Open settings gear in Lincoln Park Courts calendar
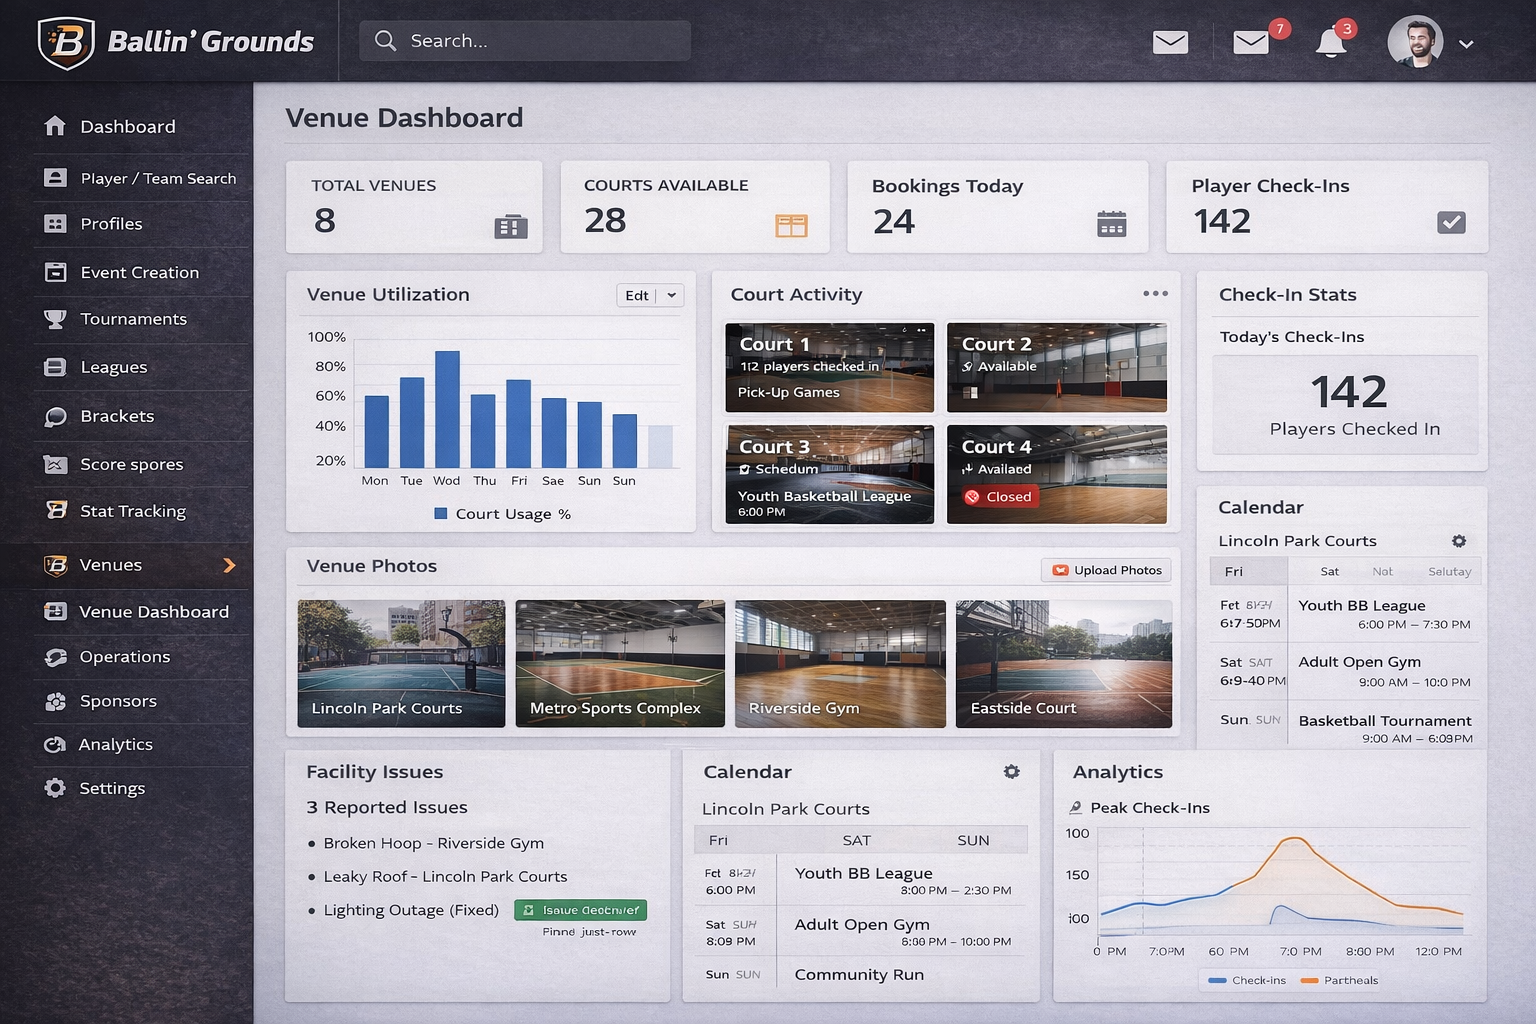The height and width of the screenshot is (1024, 1536). click(1459, 541)
